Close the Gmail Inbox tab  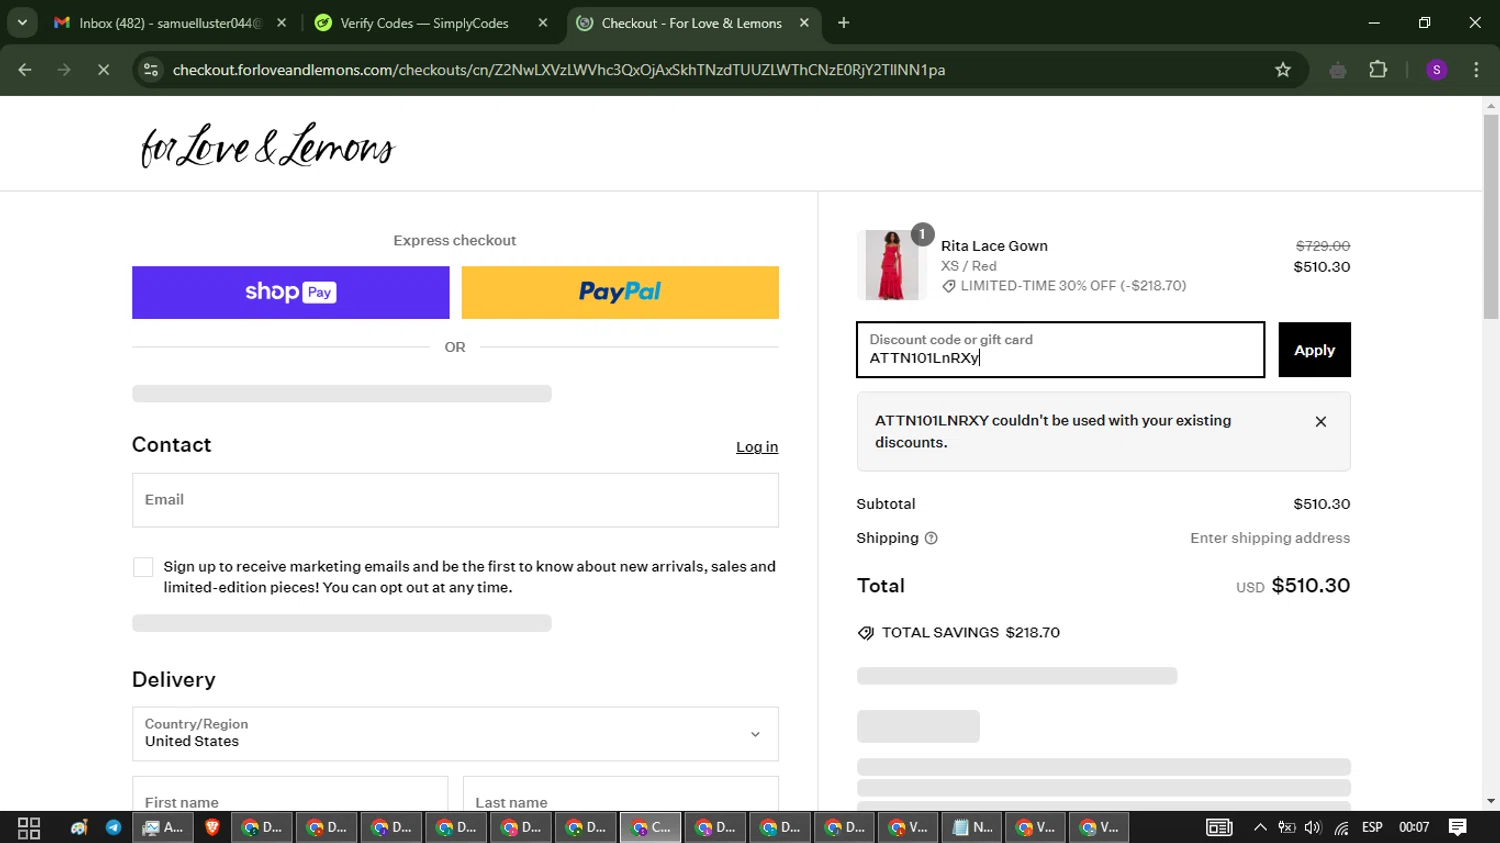click(281, 23)
